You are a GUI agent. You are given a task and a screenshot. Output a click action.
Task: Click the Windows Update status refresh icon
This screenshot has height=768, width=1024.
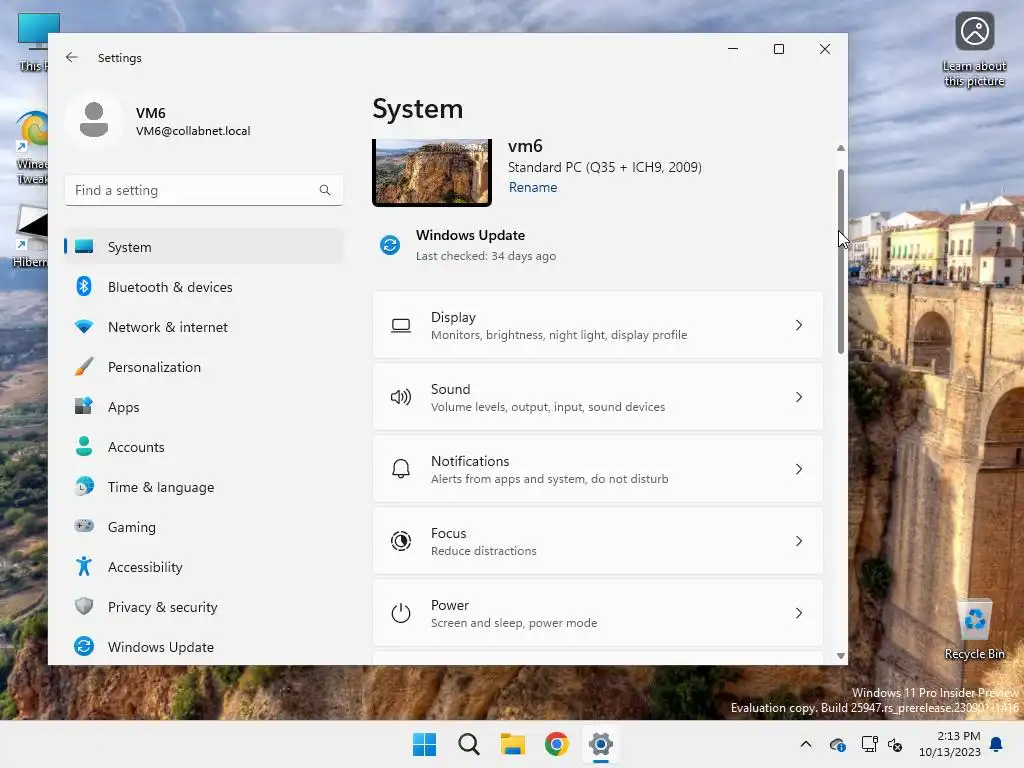pyautogui.click(x=390, y=245)
